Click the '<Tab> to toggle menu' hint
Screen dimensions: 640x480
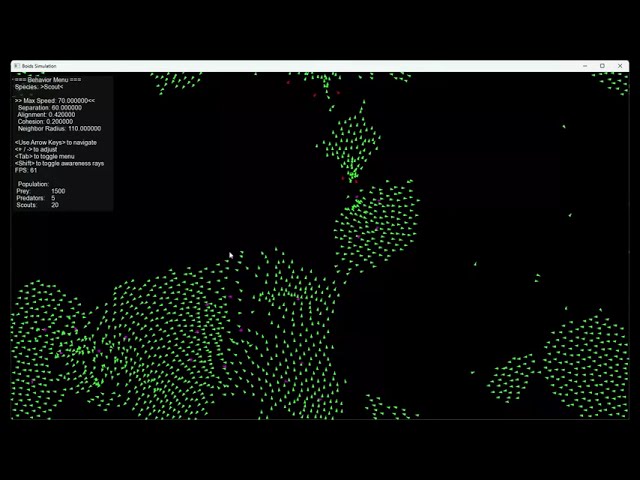44,156
